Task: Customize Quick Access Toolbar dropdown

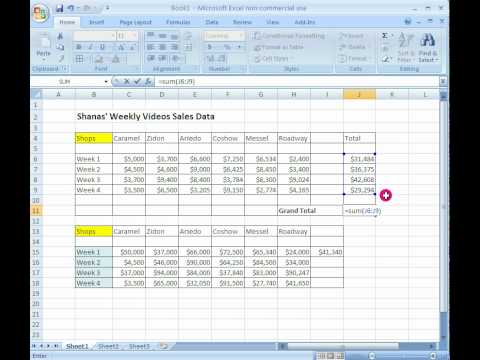Action: click(107, 8)
